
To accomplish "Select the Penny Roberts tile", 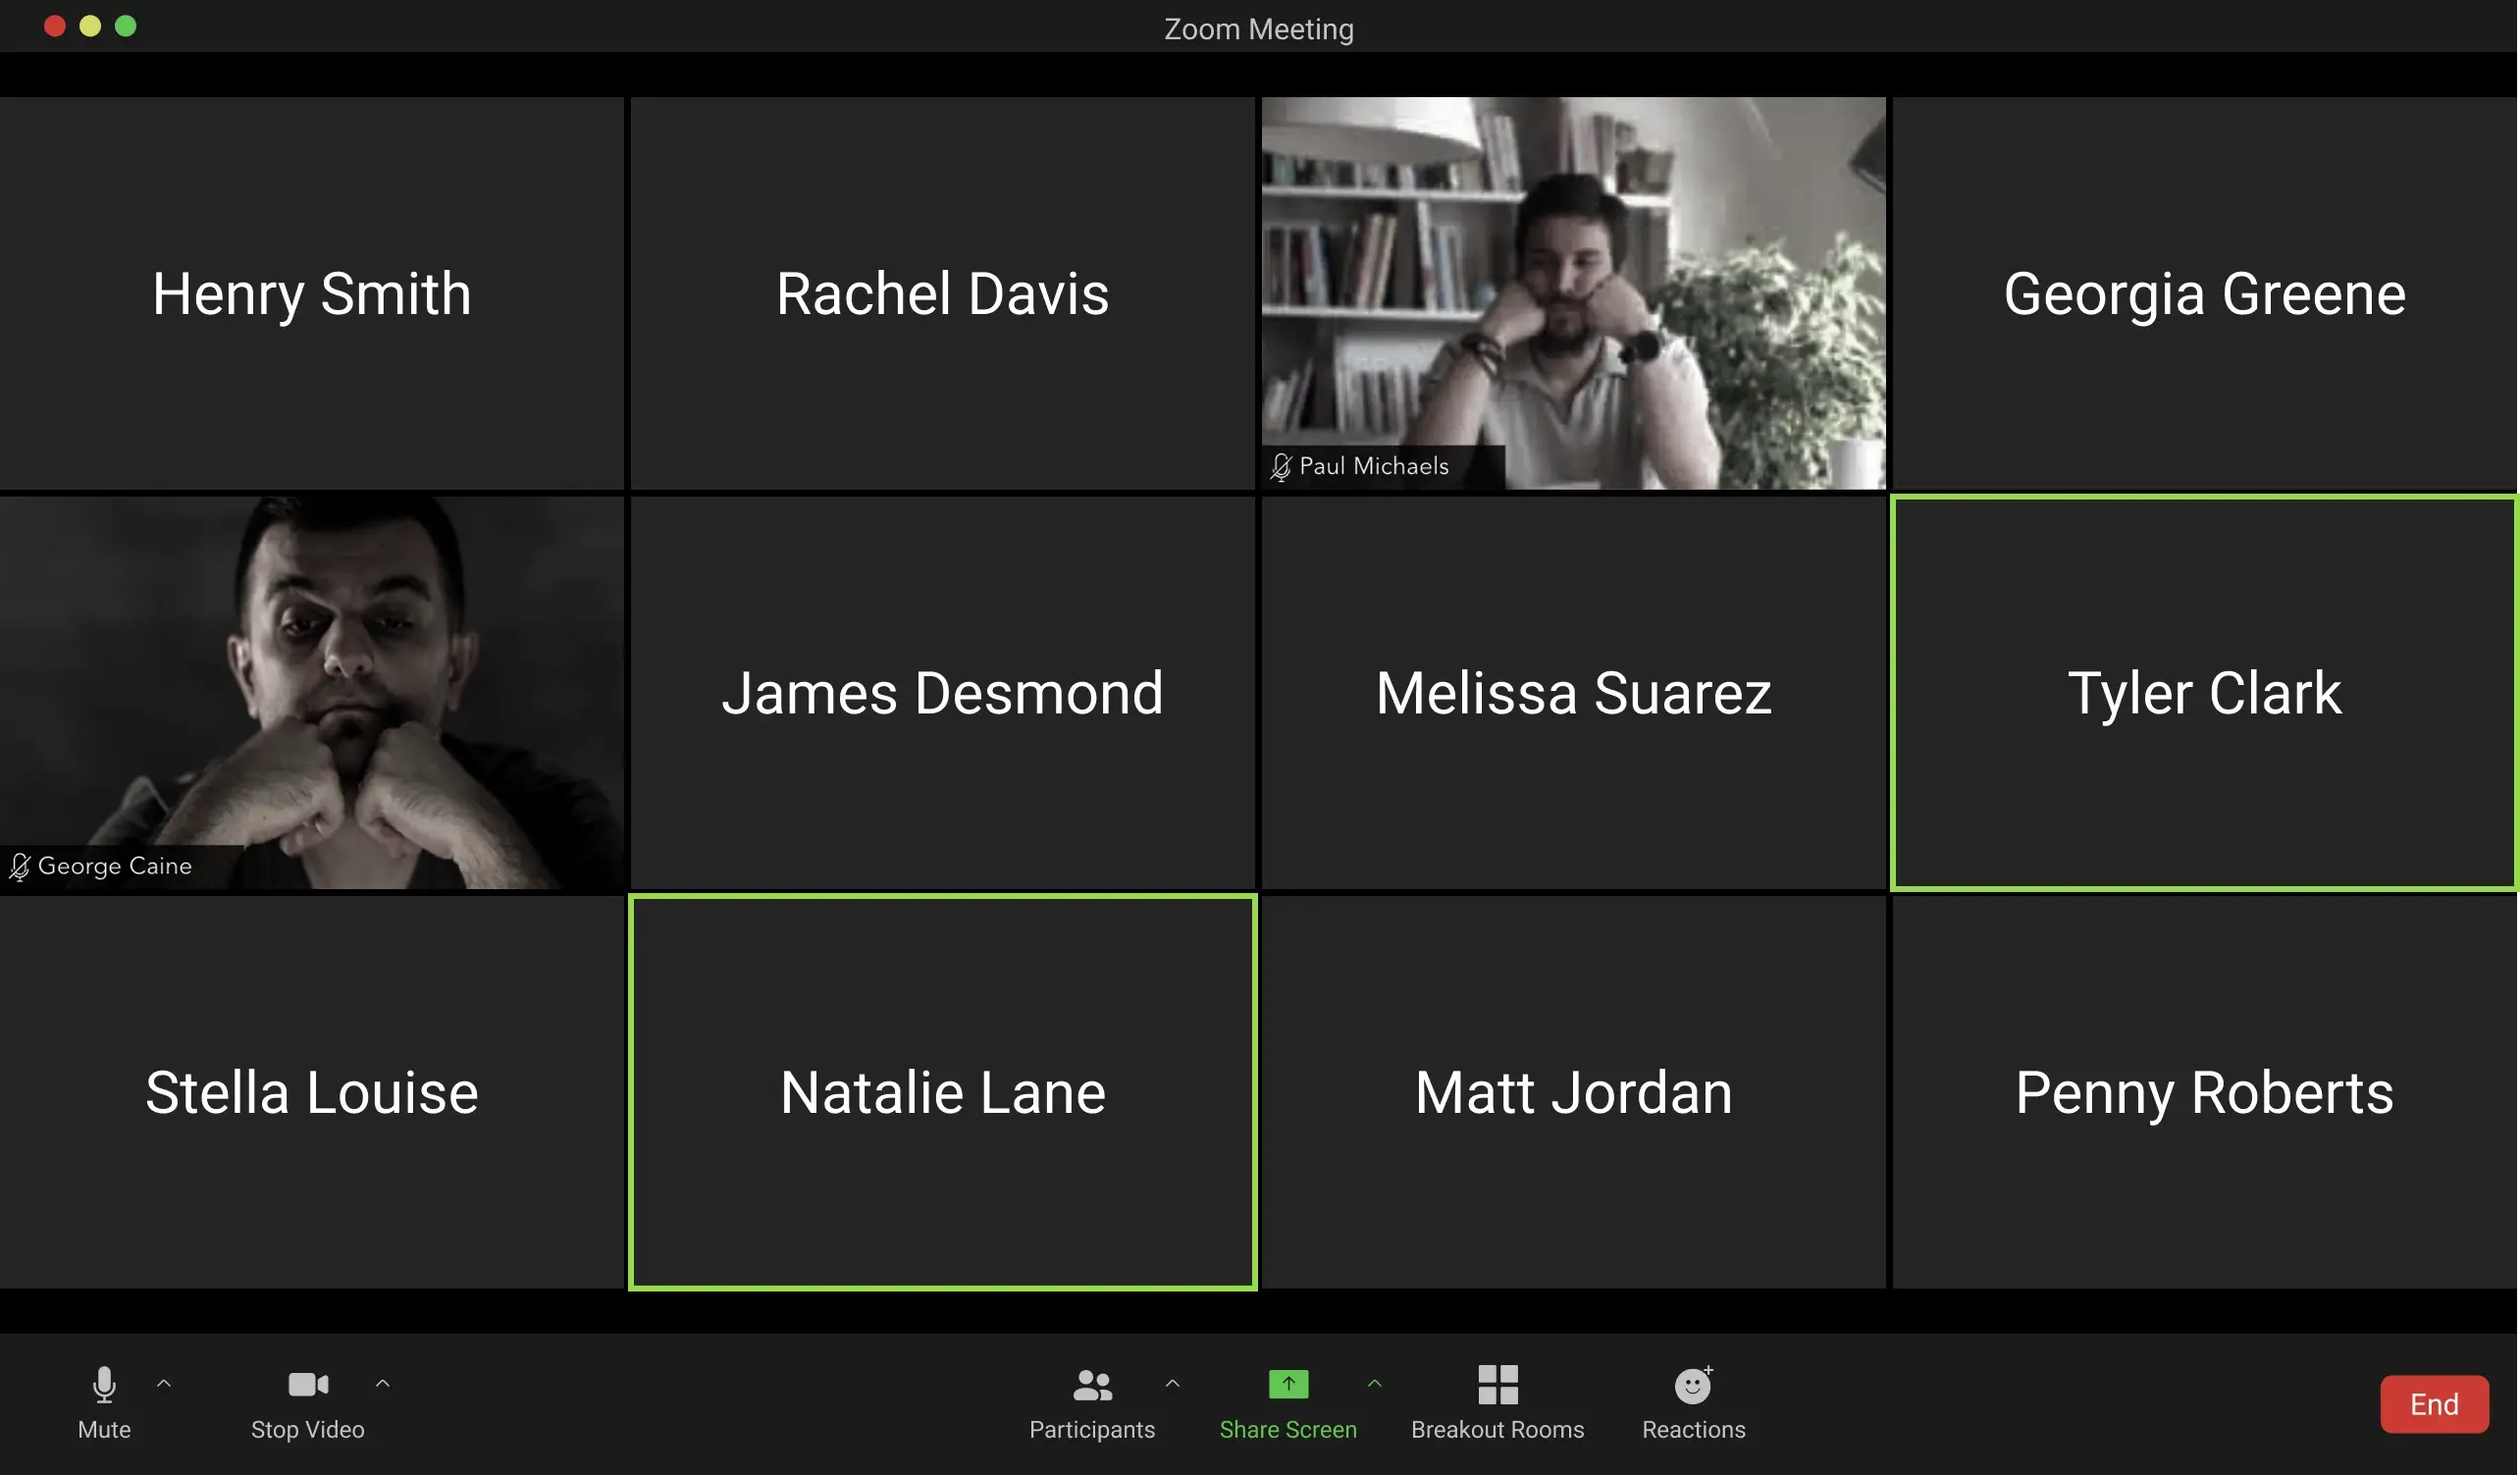I will (x=2205, y=1092).
